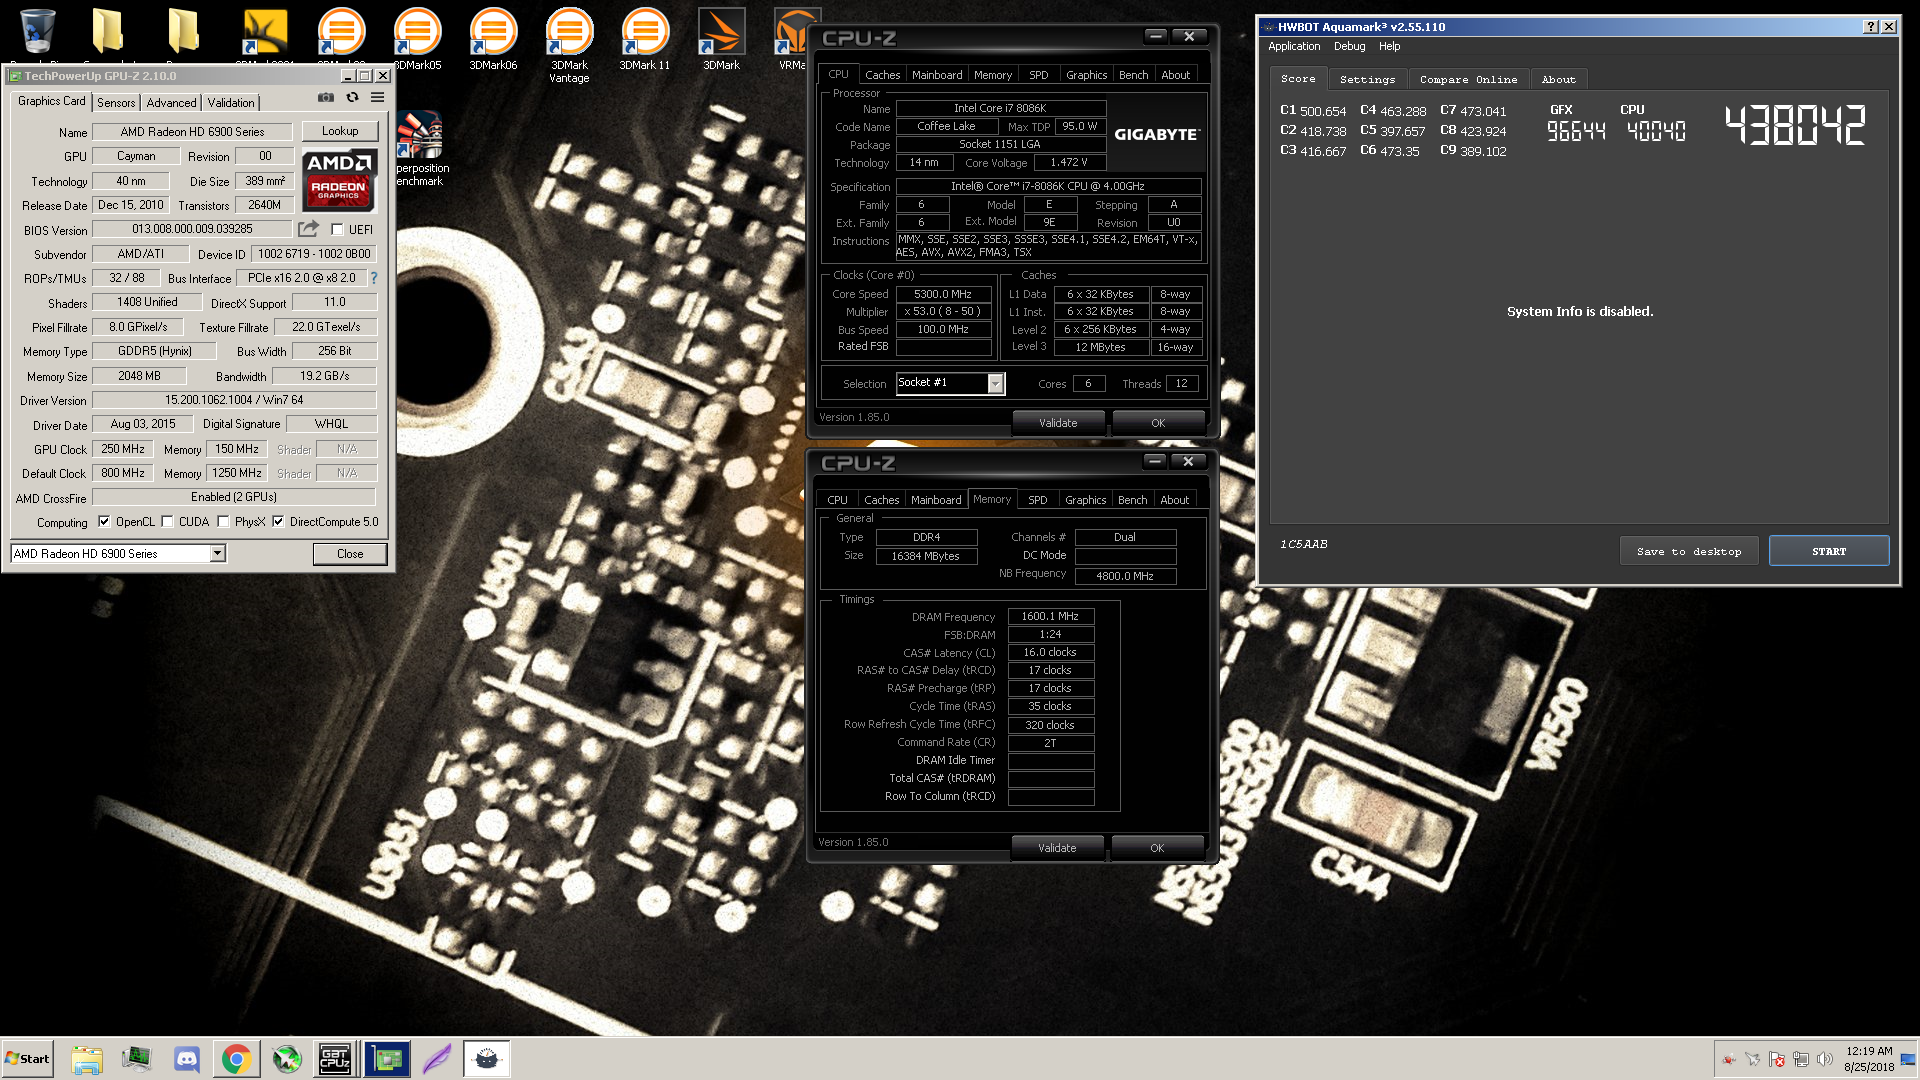Switch to Aquamark taskbar button
The width and height of the screenshot is (1920, 1080).
[487, 1059]
